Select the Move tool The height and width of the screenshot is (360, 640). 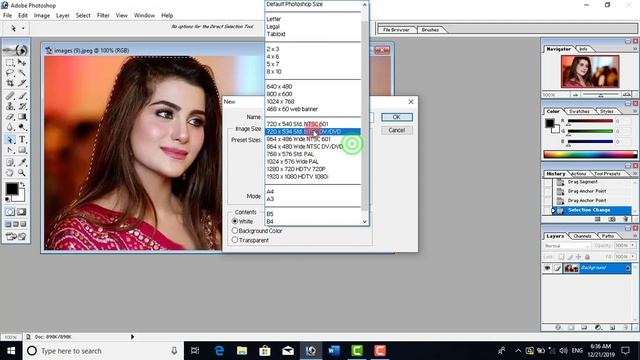pyautogui.click(x=22, y=63)
